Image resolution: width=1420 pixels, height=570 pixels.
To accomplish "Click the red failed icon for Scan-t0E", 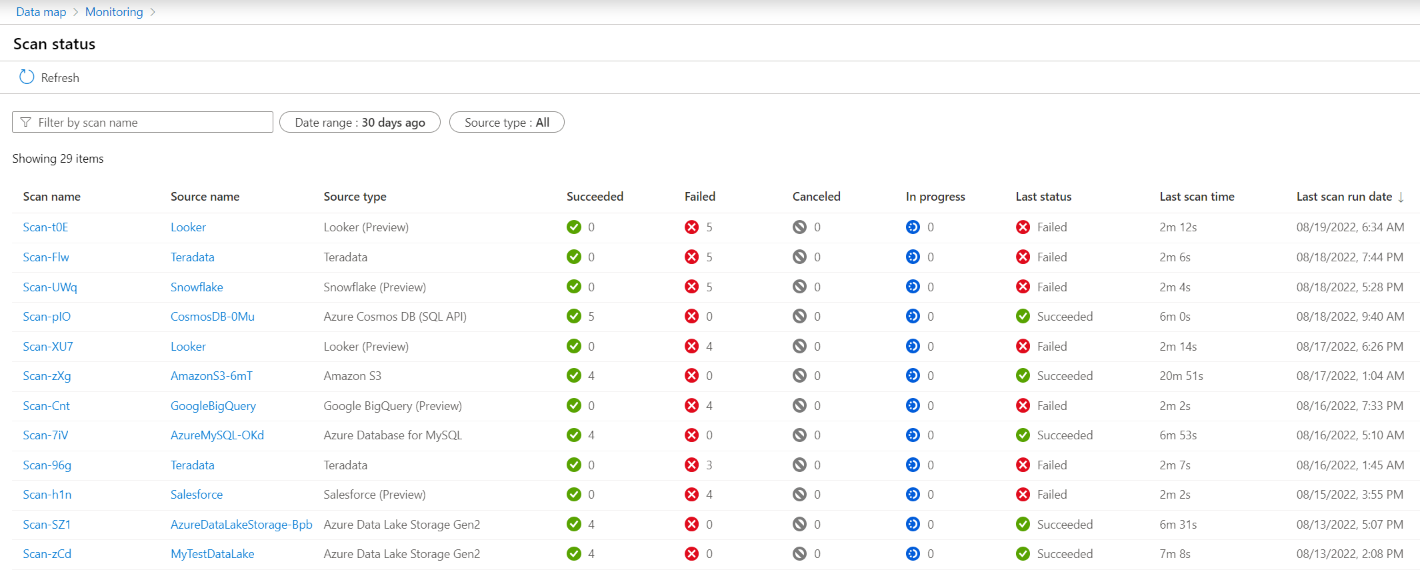I will coord(691,227).
